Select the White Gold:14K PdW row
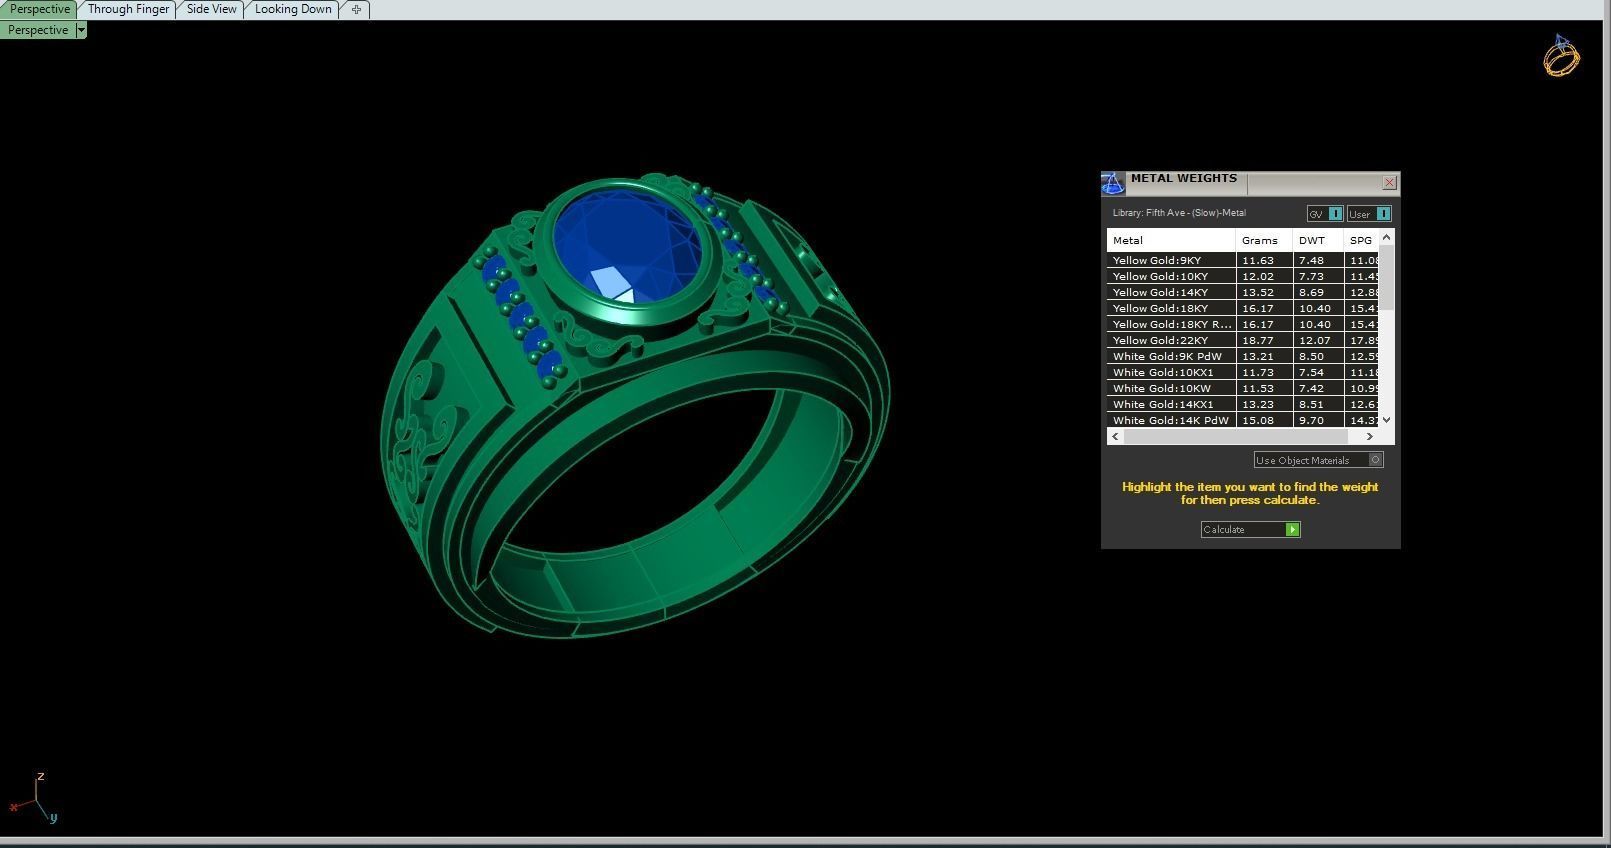 (1243, 420)
